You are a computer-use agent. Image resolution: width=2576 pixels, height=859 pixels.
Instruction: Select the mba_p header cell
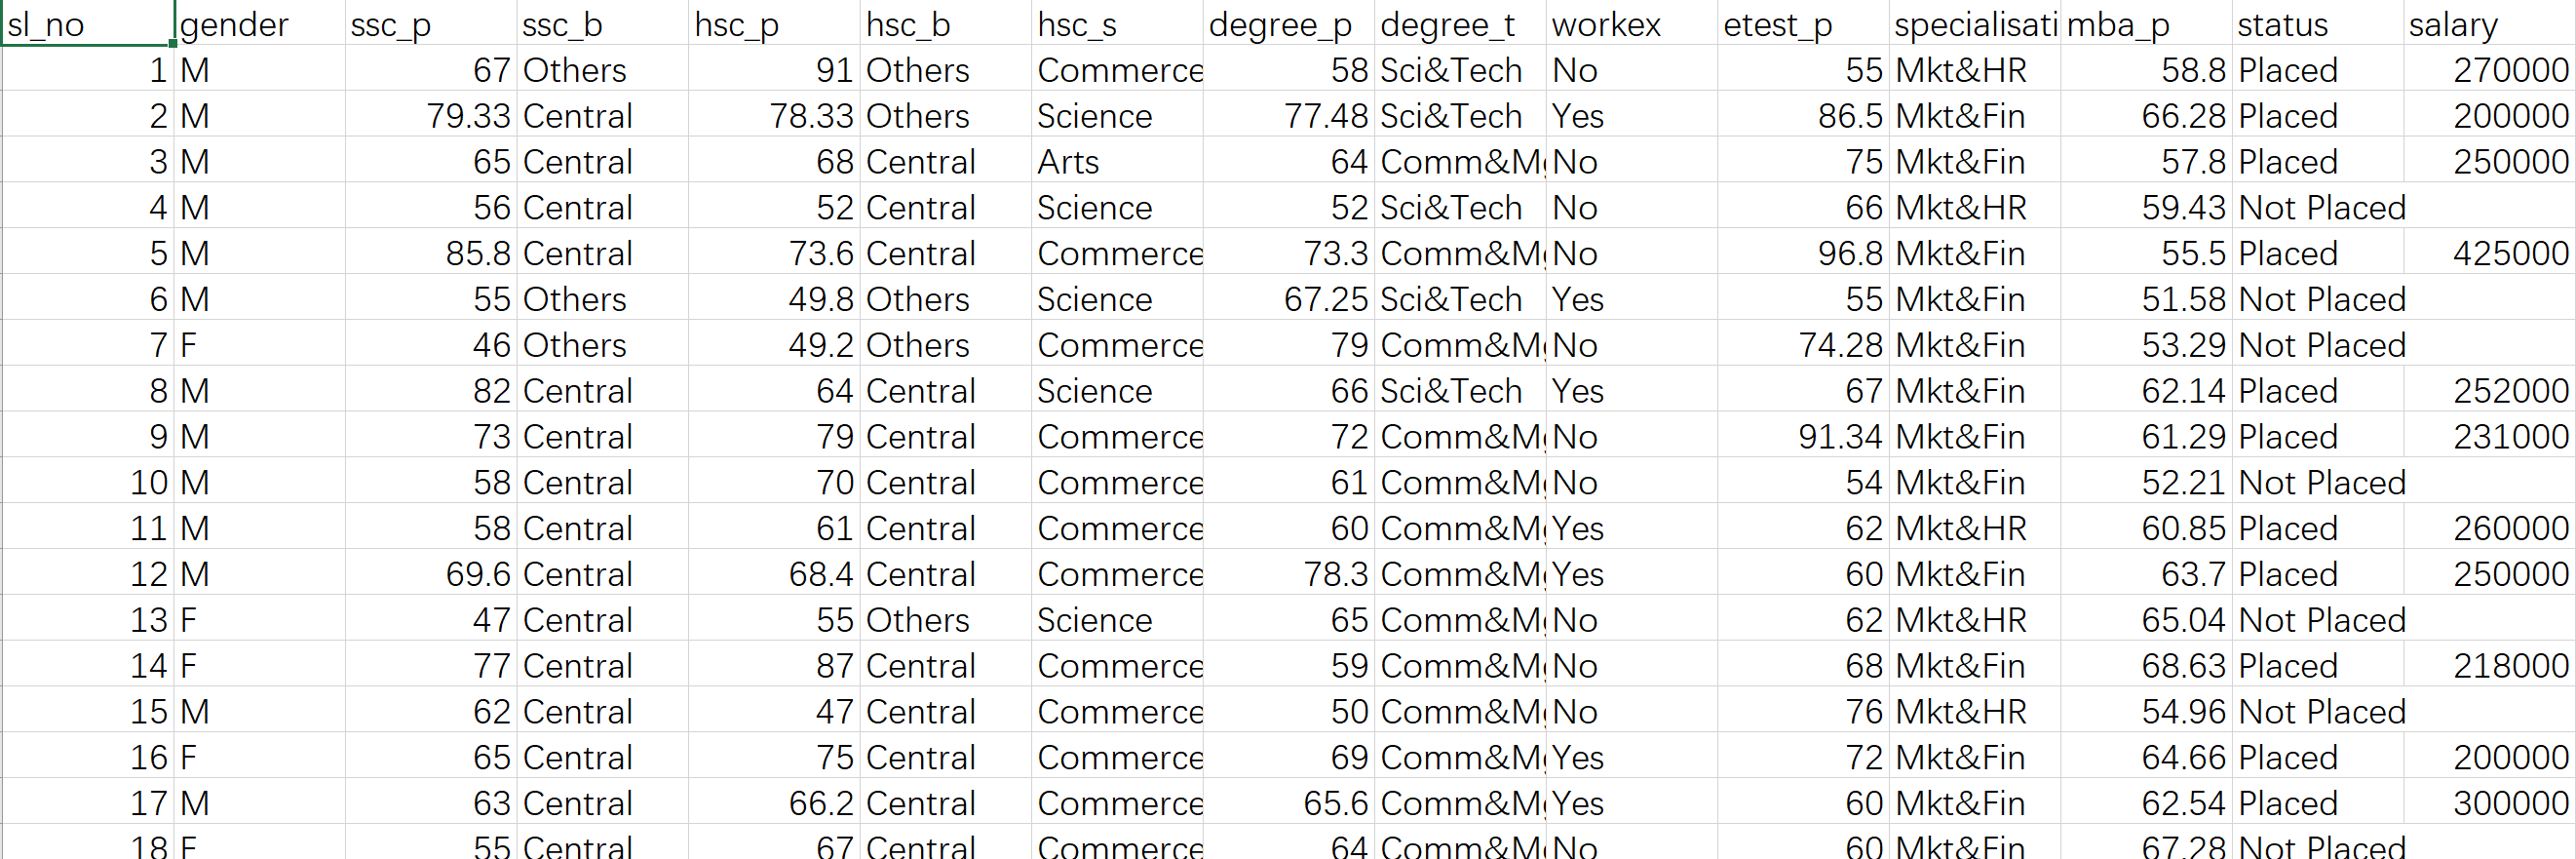(2146, 24)
